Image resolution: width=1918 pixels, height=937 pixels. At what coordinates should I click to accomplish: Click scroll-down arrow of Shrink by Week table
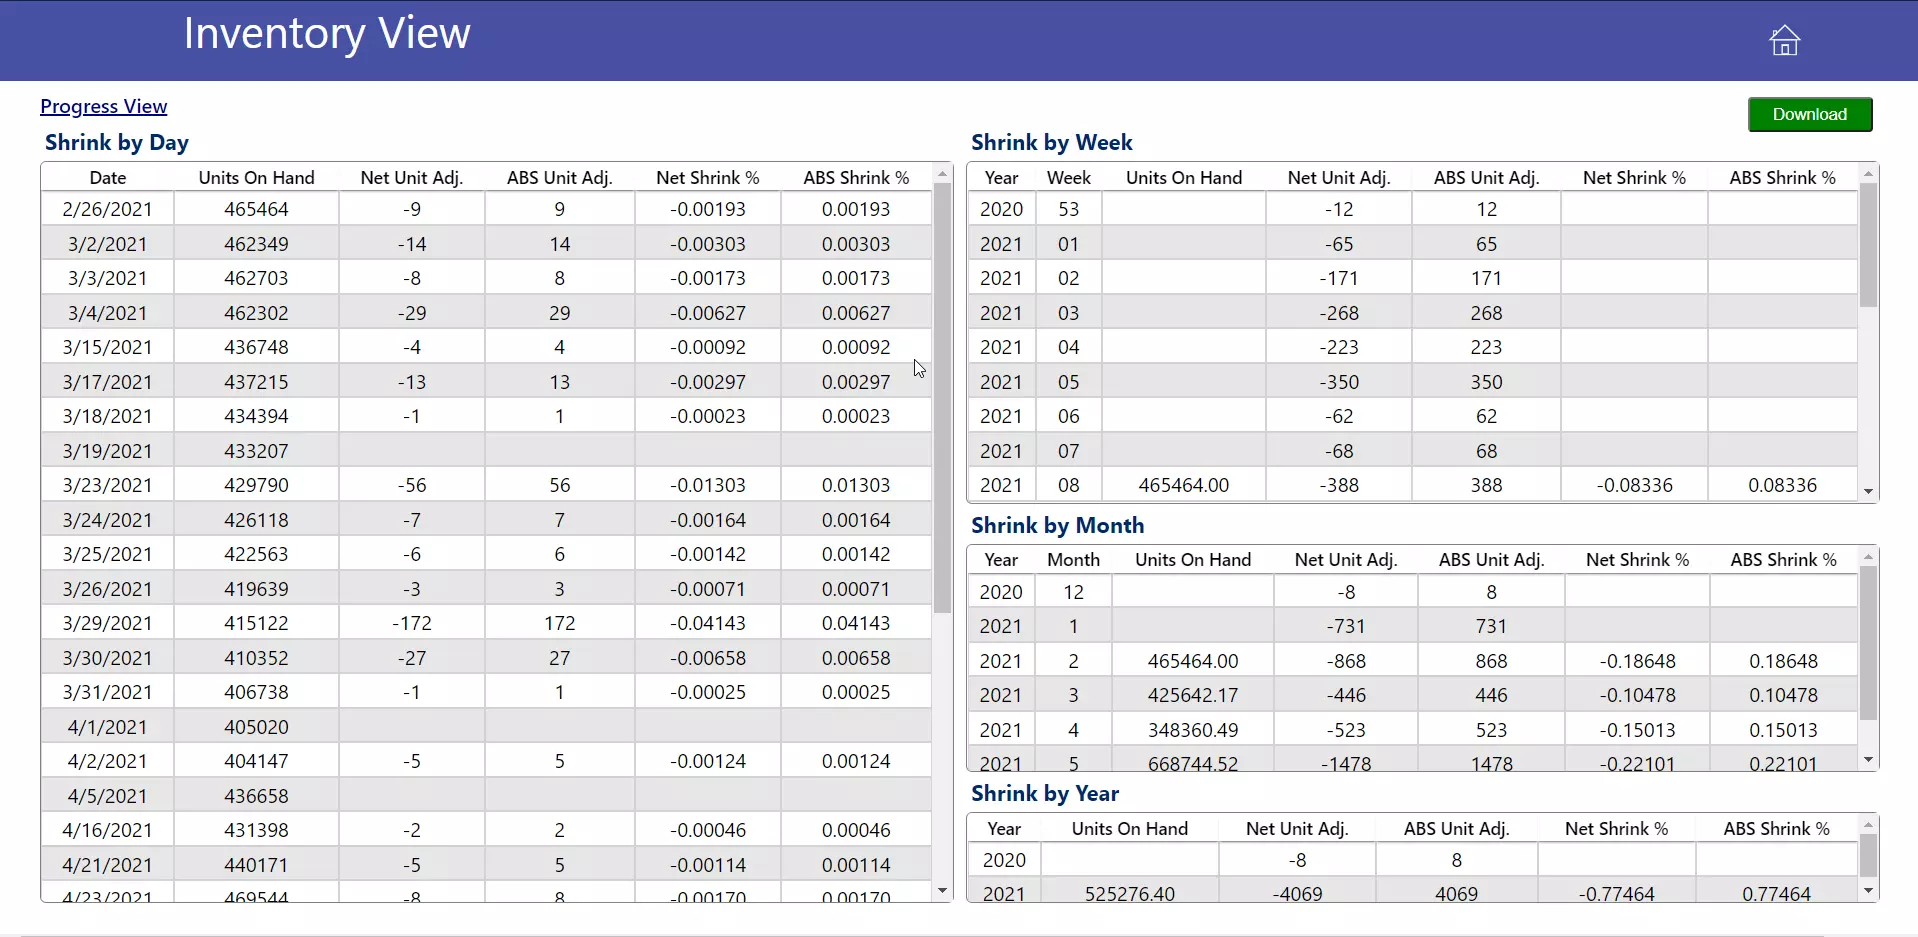(1868, 491)
